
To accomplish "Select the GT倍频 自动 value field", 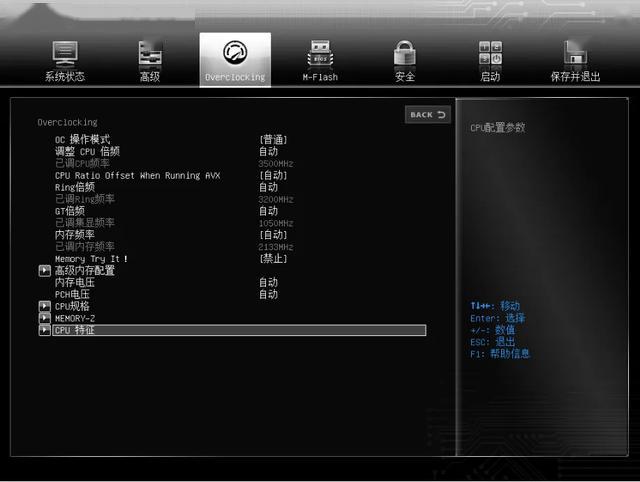I will (269, 211).
